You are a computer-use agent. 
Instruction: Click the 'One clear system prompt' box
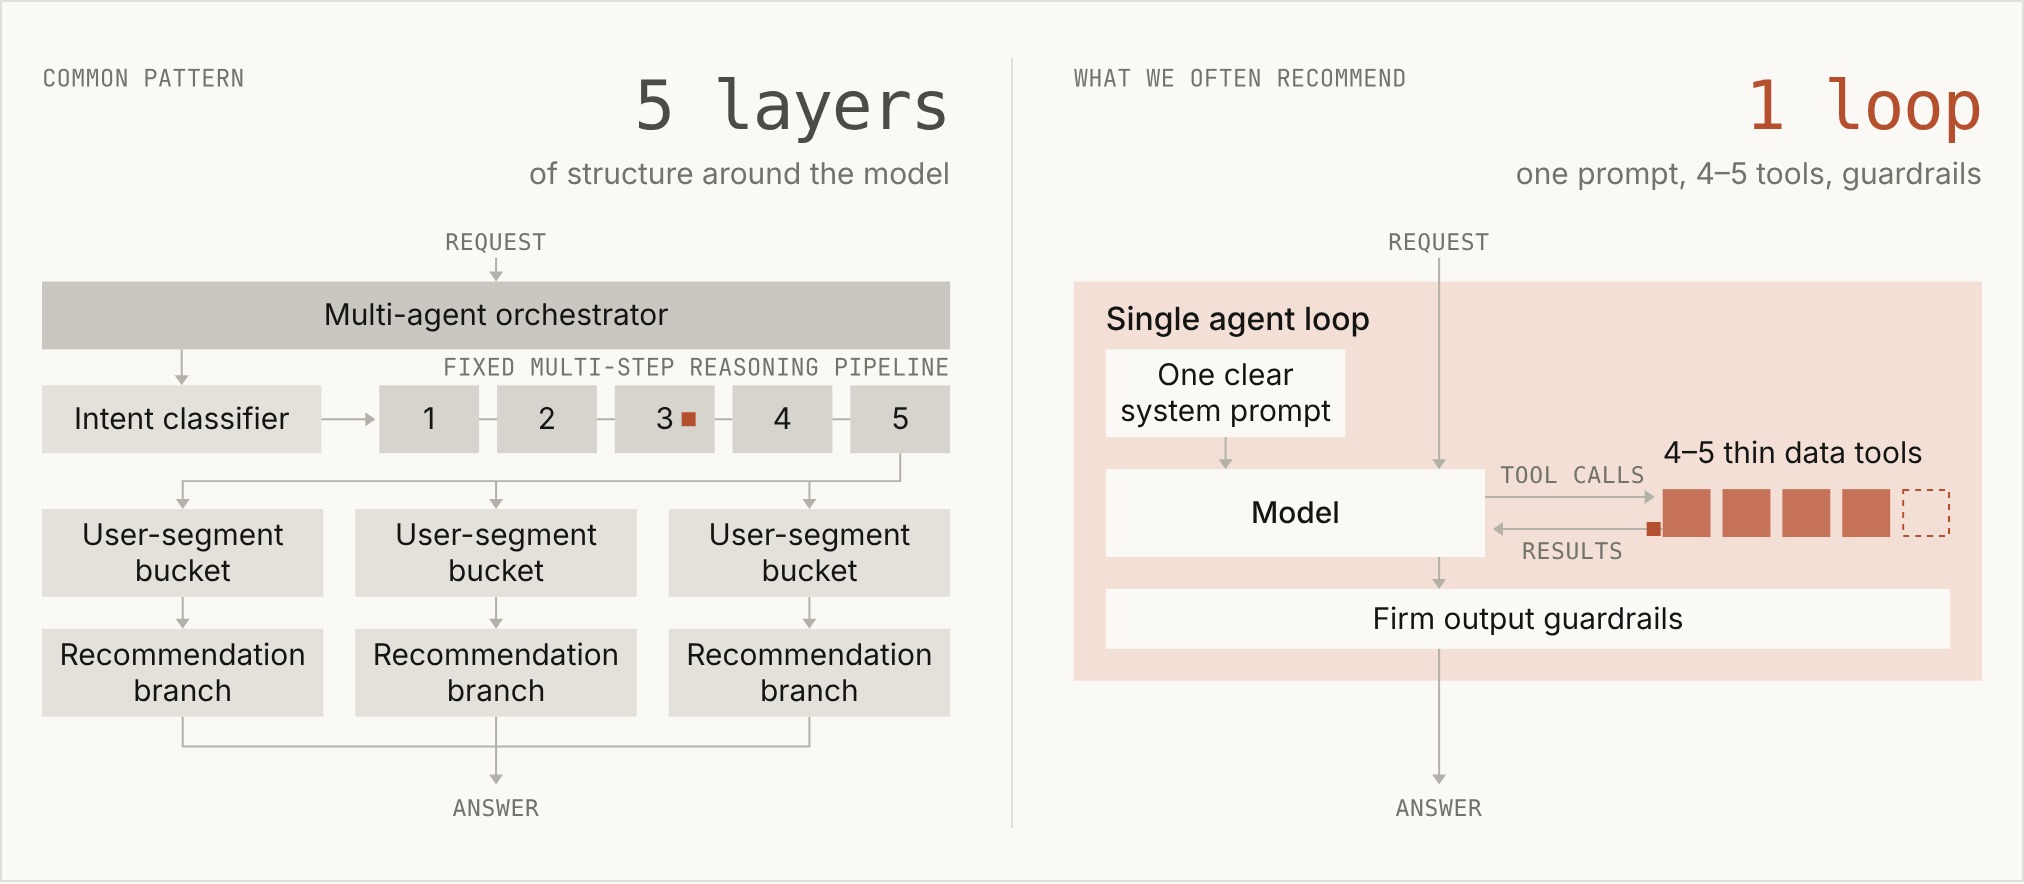point(1225,393)
